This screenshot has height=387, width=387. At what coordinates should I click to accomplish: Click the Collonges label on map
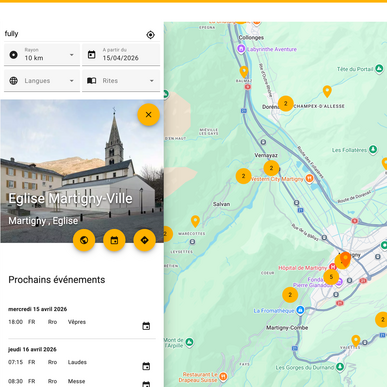[x=251, y=37]
